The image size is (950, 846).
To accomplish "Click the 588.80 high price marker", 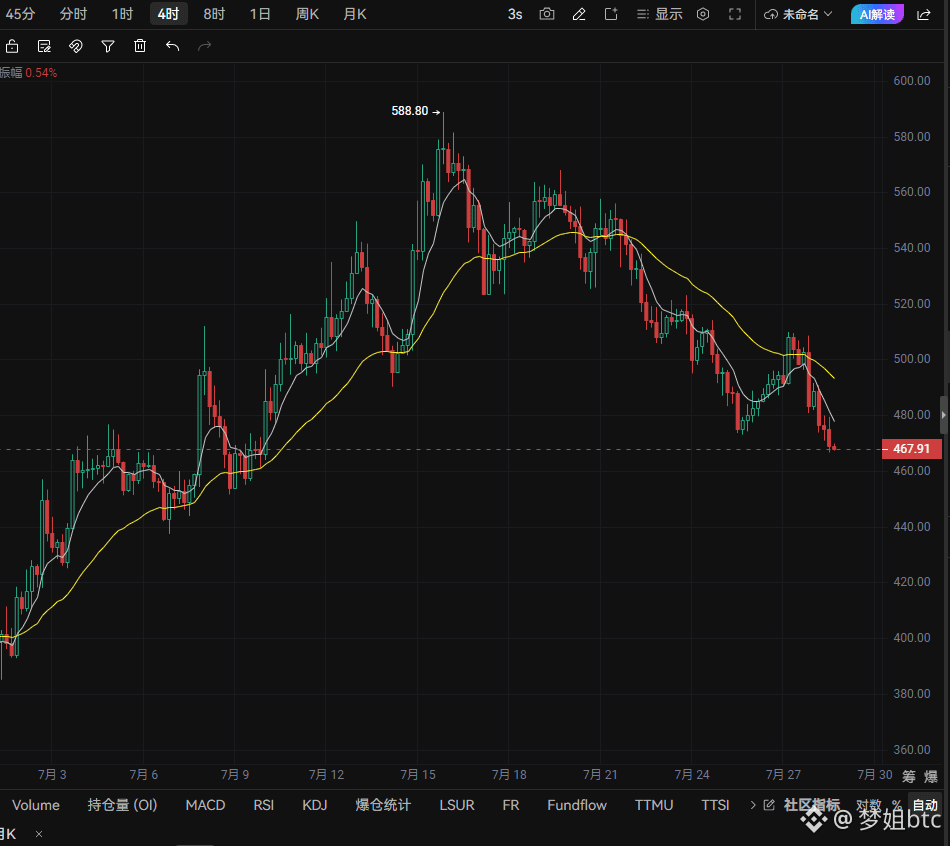I will point(416,111).
